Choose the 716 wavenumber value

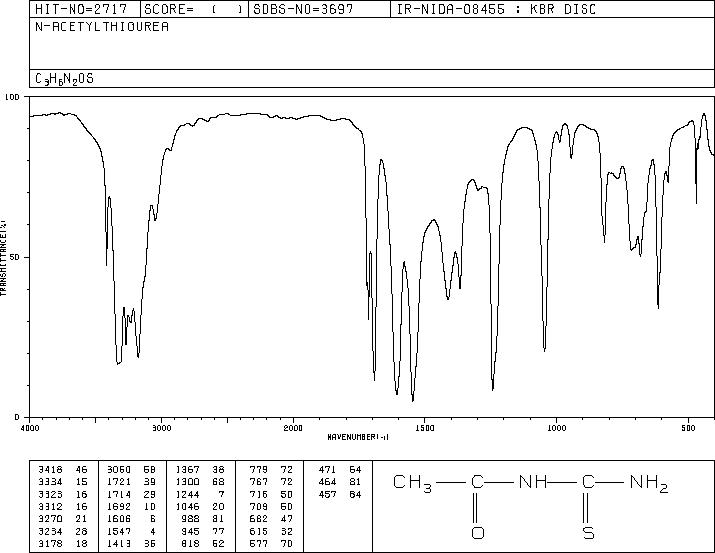259,494
